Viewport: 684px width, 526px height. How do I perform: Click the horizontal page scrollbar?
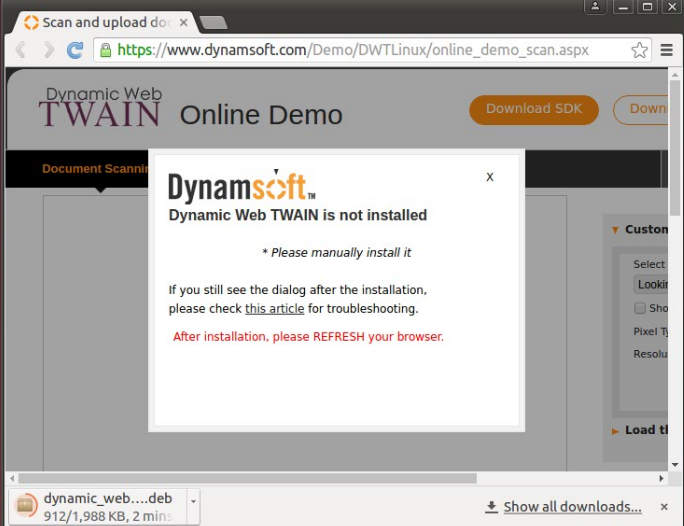300,478
